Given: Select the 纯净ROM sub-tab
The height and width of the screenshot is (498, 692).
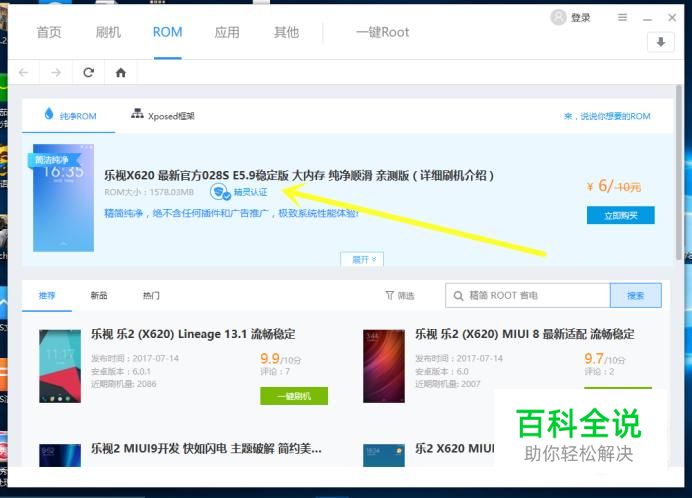Looking at the screenshot, I should 69,116.
